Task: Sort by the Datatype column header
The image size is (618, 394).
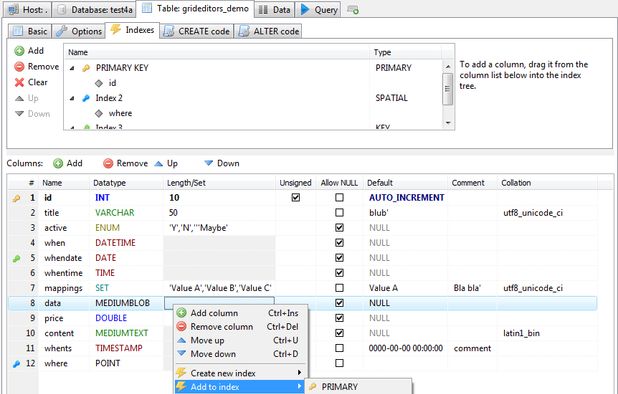Action: pos(126,183)
